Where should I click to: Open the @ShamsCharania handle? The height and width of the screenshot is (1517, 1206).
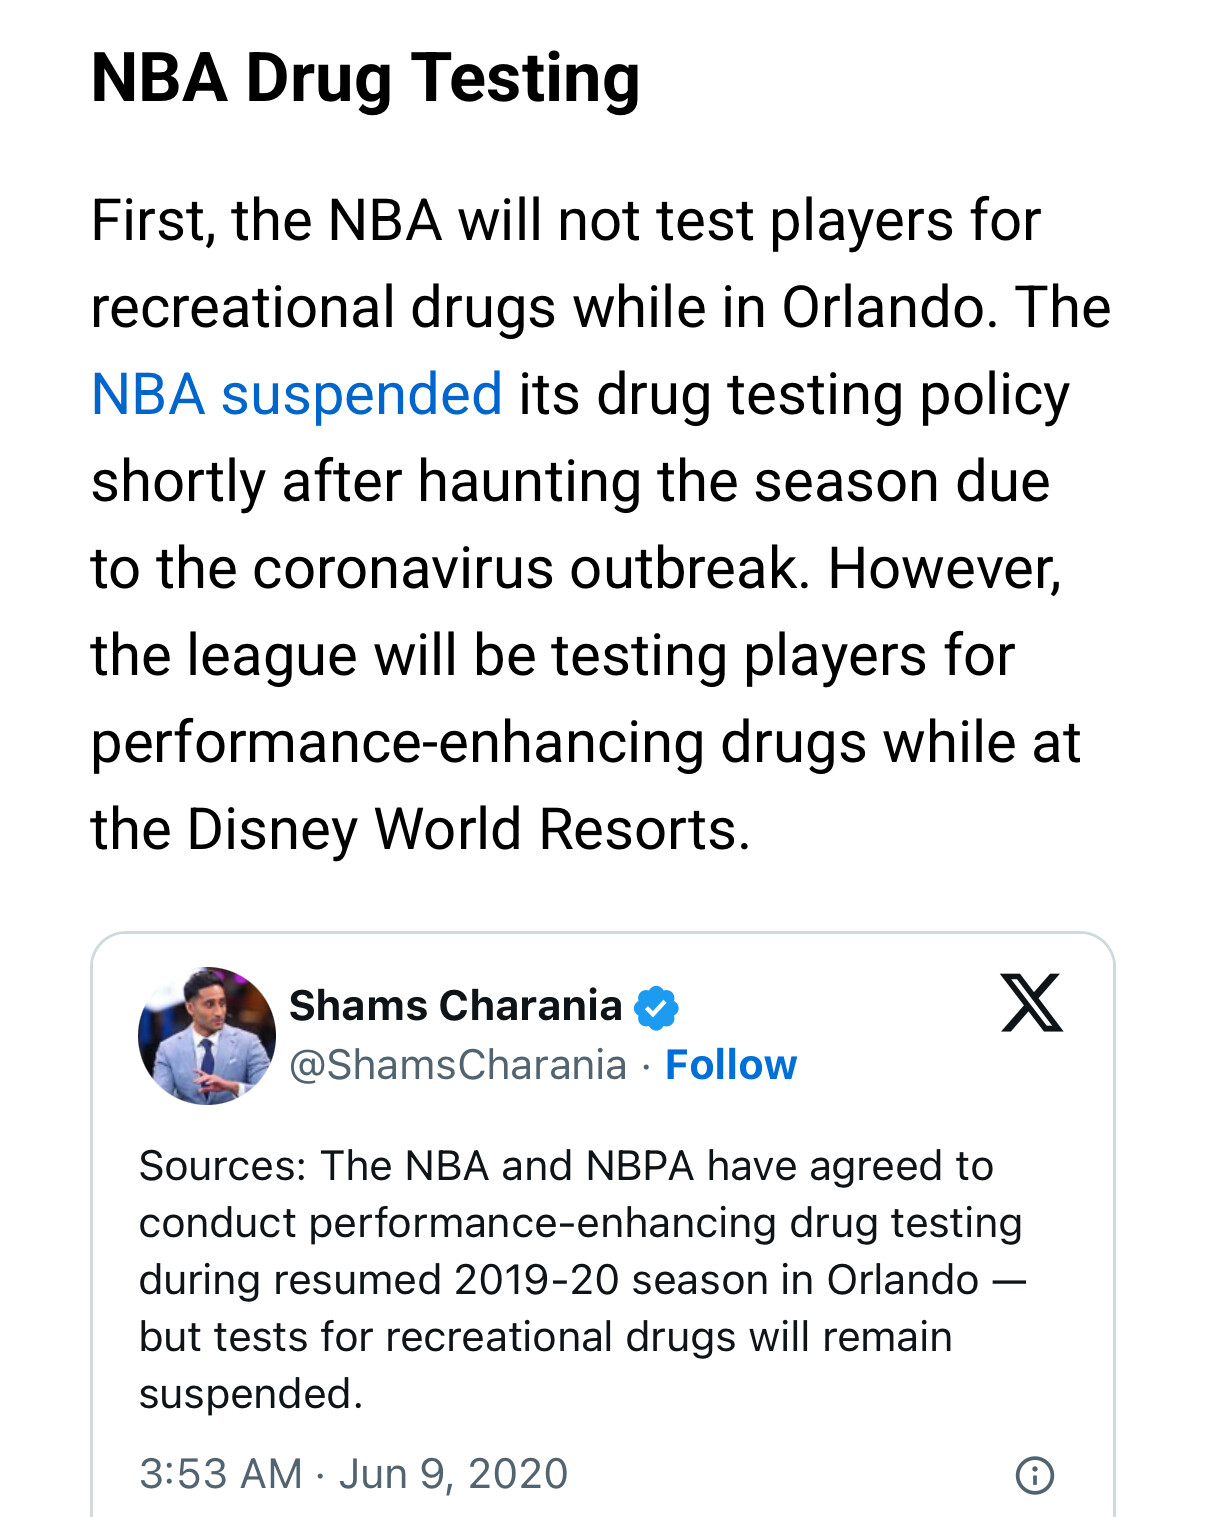[x=458, y=1065]
